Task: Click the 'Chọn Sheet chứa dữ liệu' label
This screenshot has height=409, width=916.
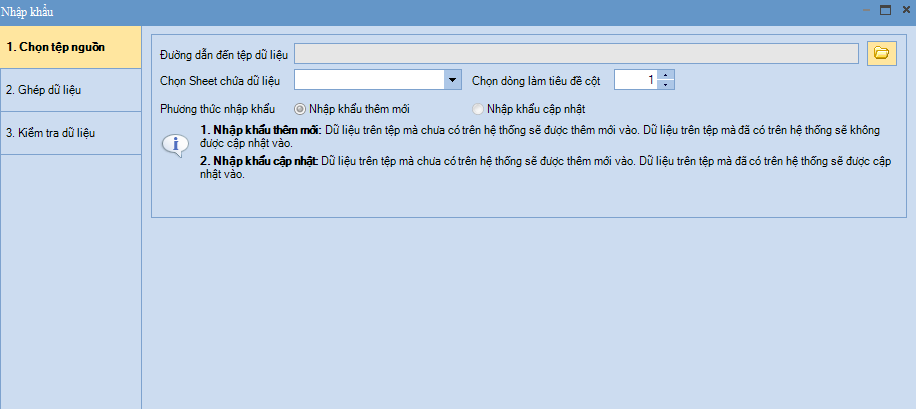Action: click(220, 81)
